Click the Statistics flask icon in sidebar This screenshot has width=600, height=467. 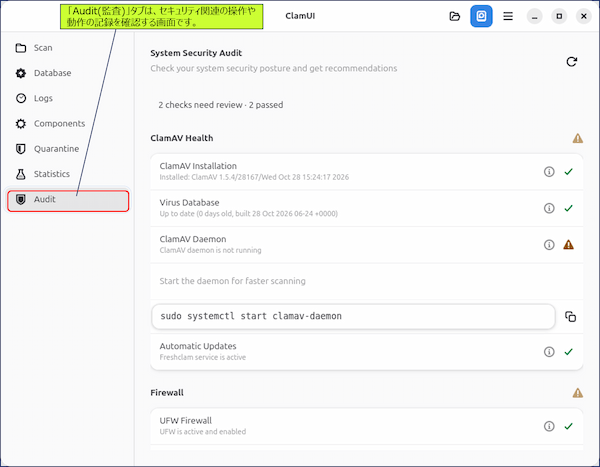pos(21,174)
